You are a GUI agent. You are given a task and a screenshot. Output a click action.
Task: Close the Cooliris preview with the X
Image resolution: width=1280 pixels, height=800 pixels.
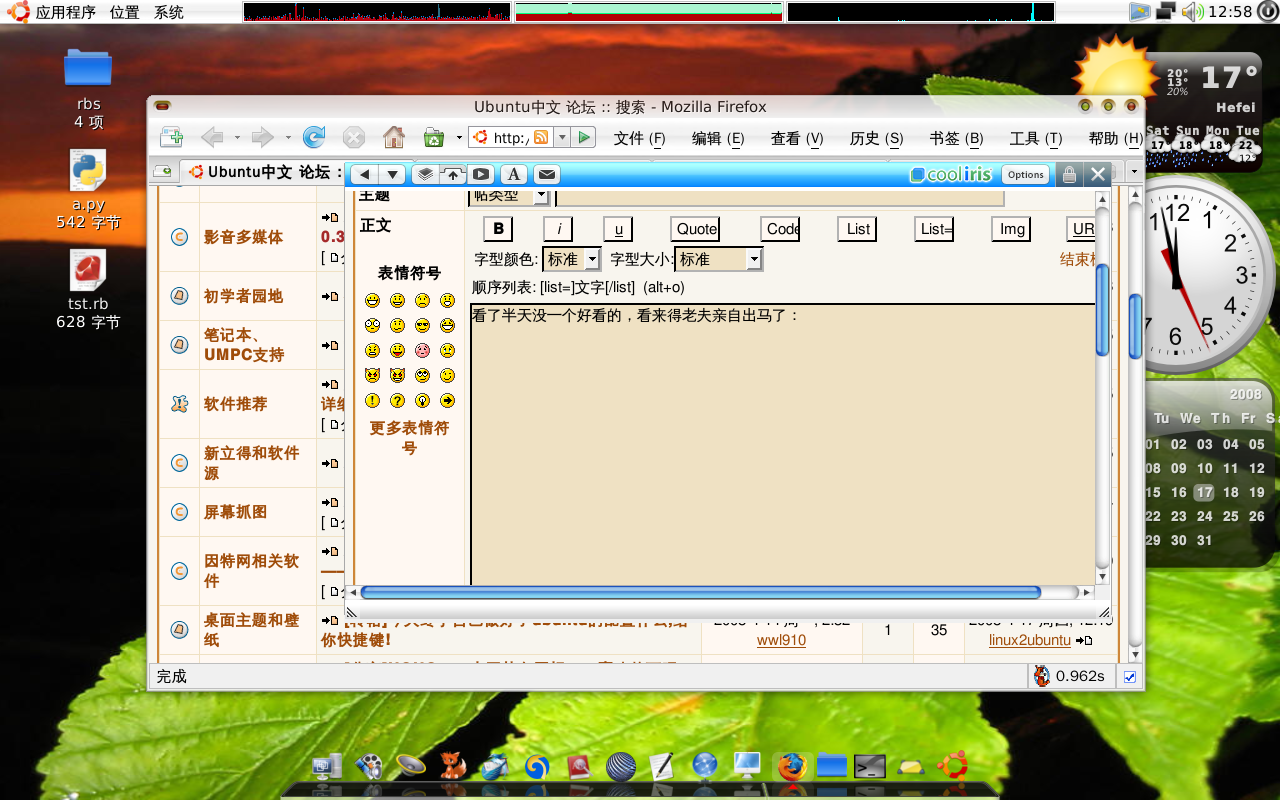pos(1098,174)
